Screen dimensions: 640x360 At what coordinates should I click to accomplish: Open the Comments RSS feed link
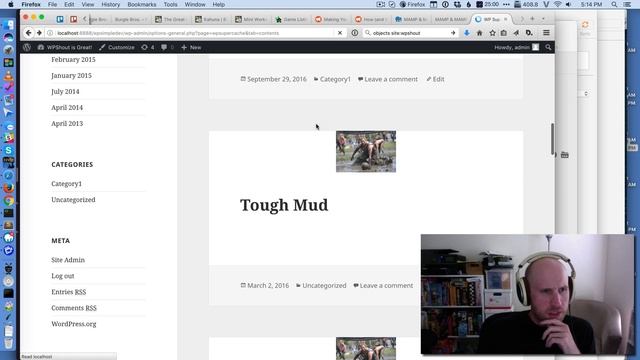[74, 308]
